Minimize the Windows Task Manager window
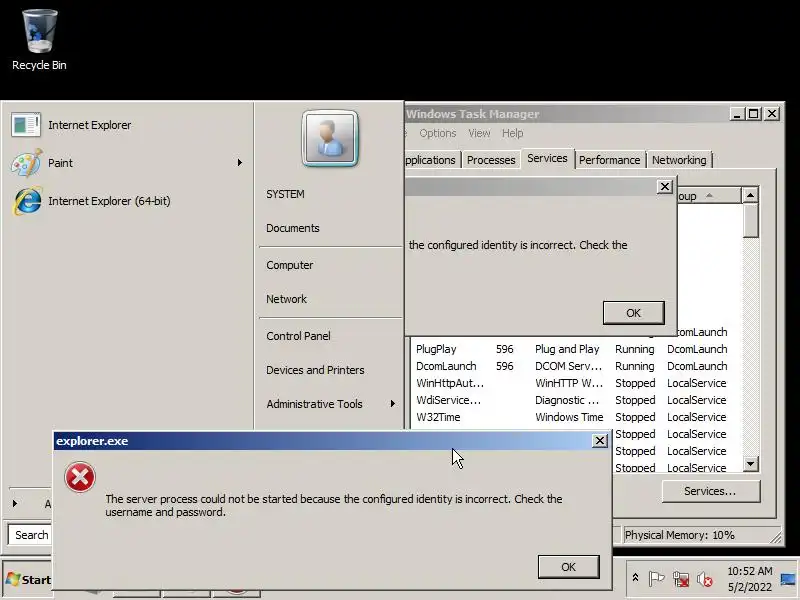This screenshot has width=800, height=600. click(x=737, y=114)
